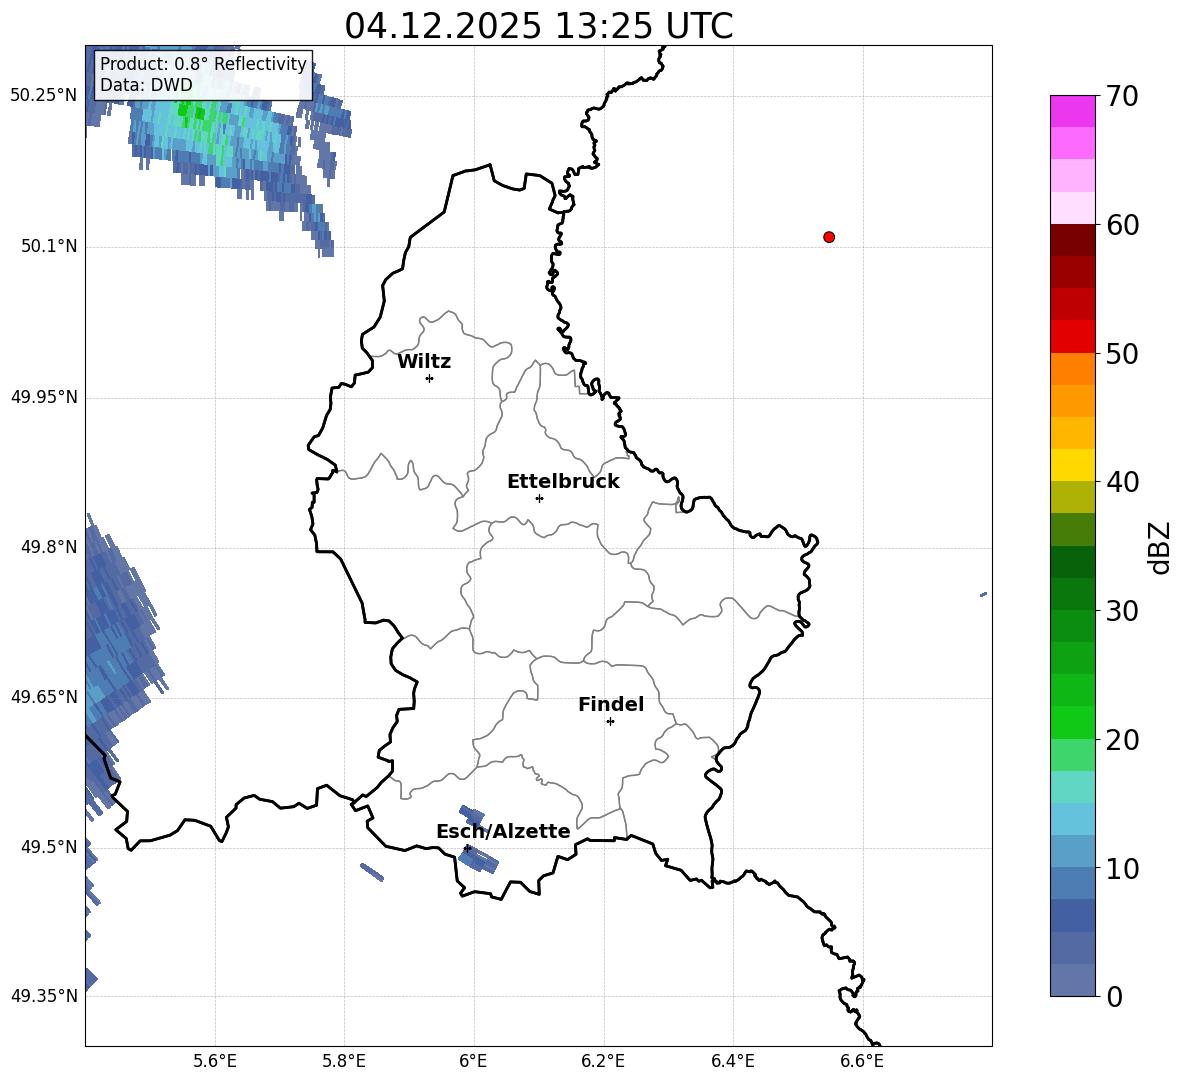Click the Esch/Alzette cross marker

click(467, 848)
